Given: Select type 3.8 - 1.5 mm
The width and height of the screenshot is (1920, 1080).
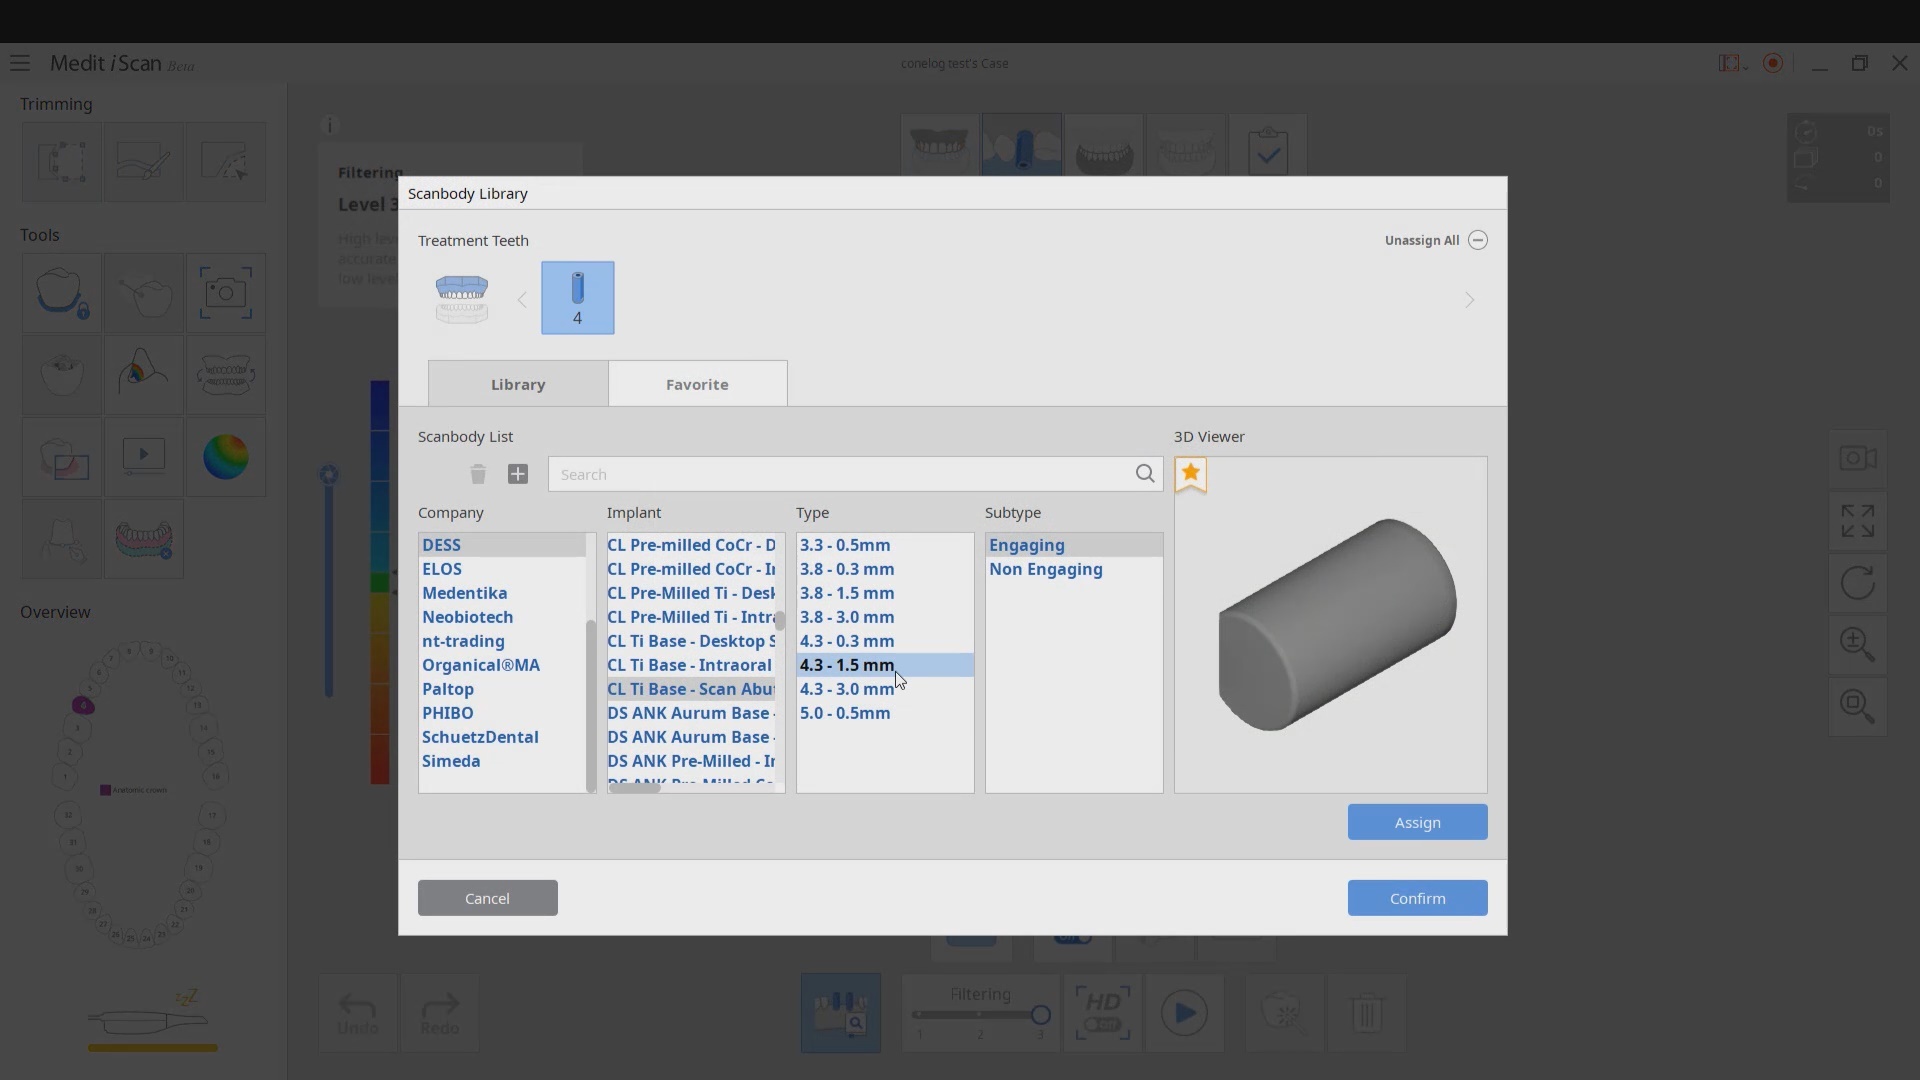Looking at the screenshot, I should [885, 593].
